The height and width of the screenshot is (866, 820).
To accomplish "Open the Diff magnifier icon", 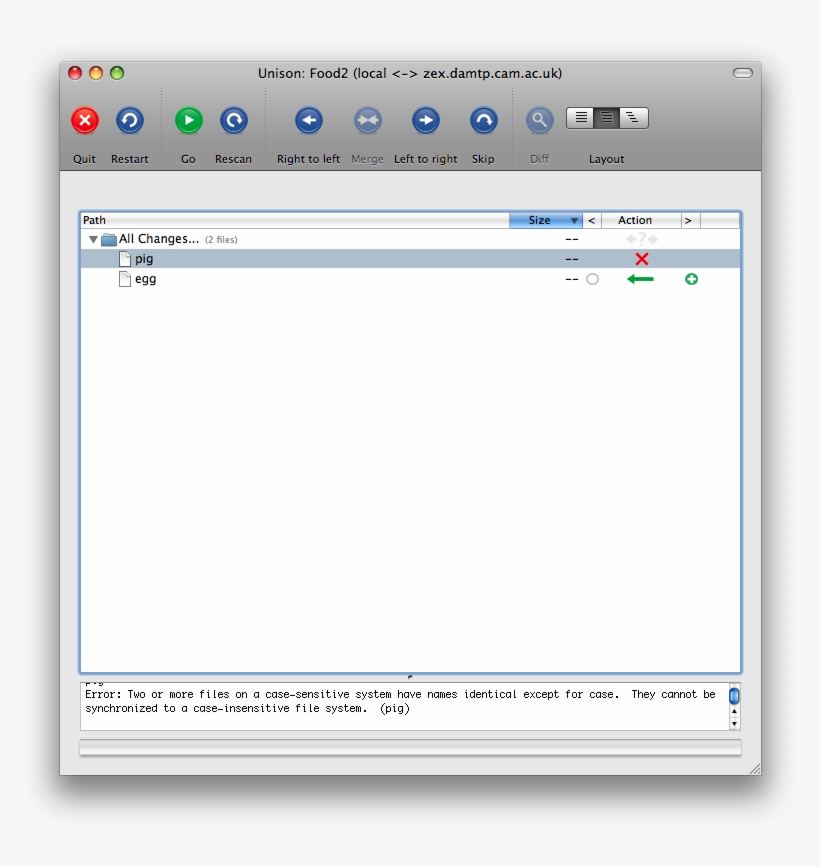I will tap(539, 120).
